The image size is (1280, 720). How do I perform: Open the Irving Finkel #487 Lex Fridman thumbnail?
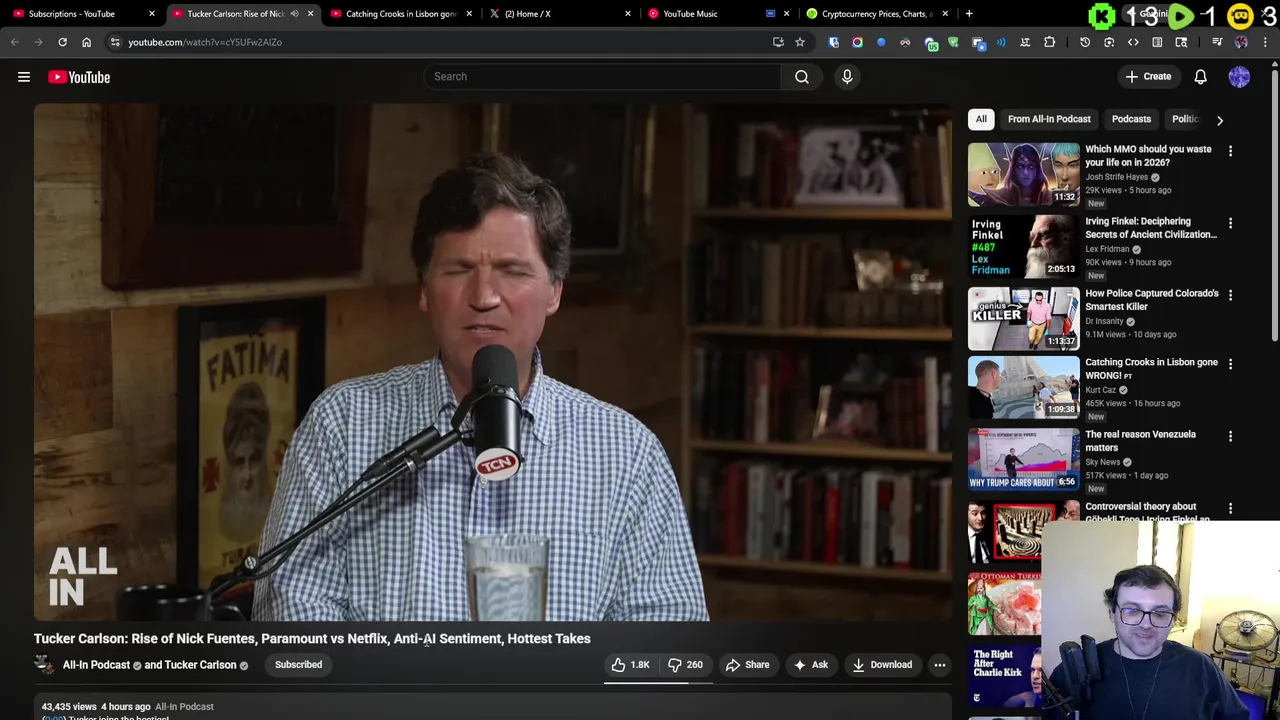(x=1023, y=246)
